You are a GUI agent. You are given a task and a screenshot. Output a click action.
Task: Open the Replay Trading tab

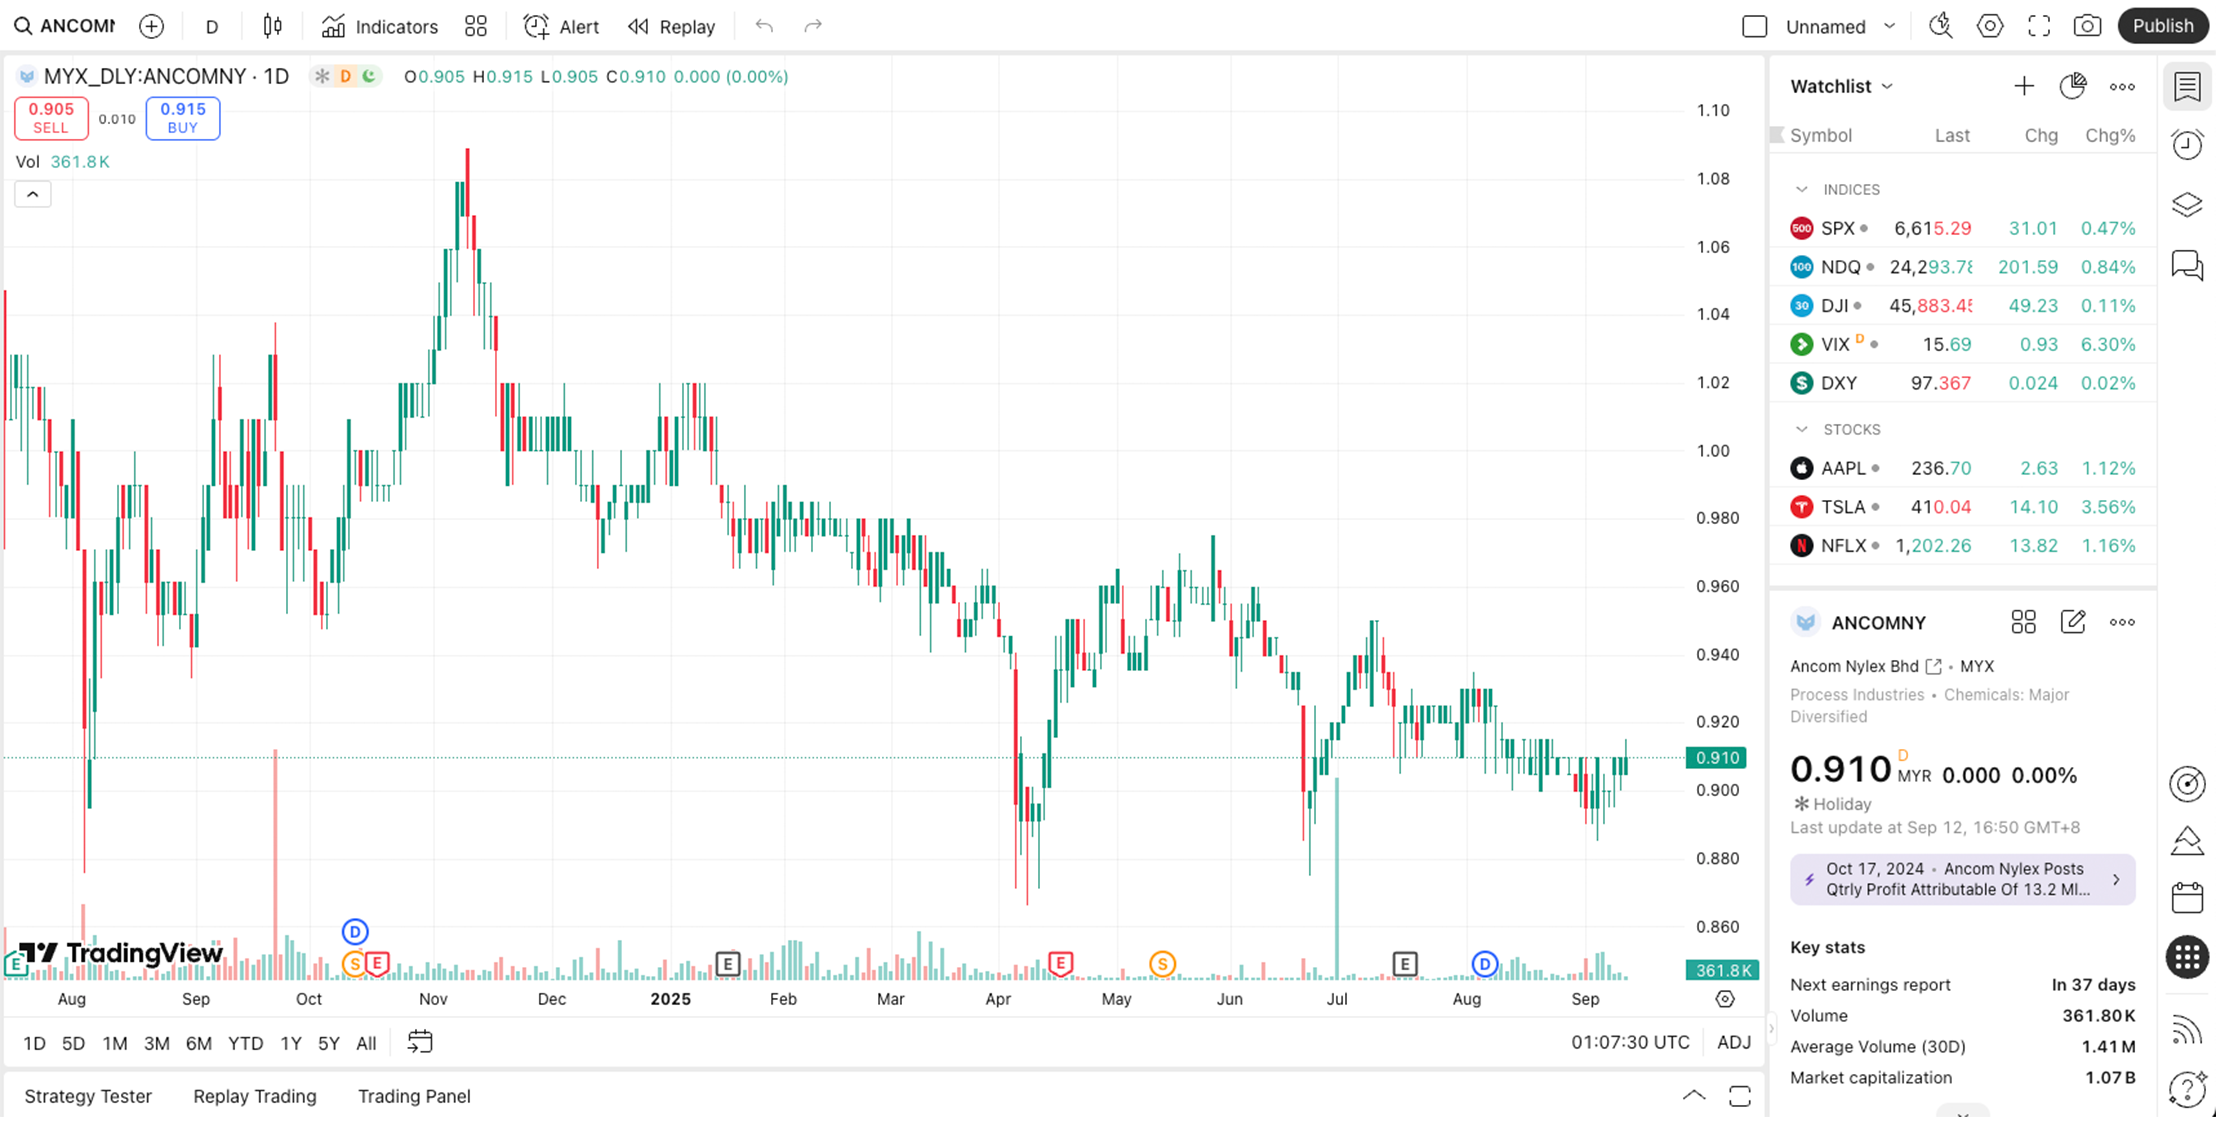[x=255, y=1096]
